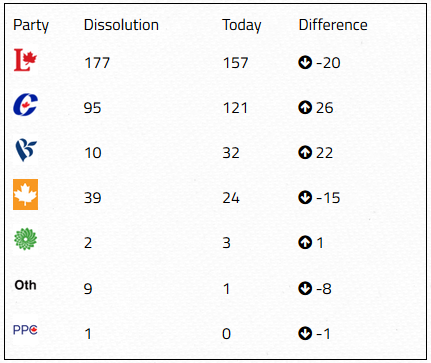Click the up arrow beside 1

pos(305,242)
